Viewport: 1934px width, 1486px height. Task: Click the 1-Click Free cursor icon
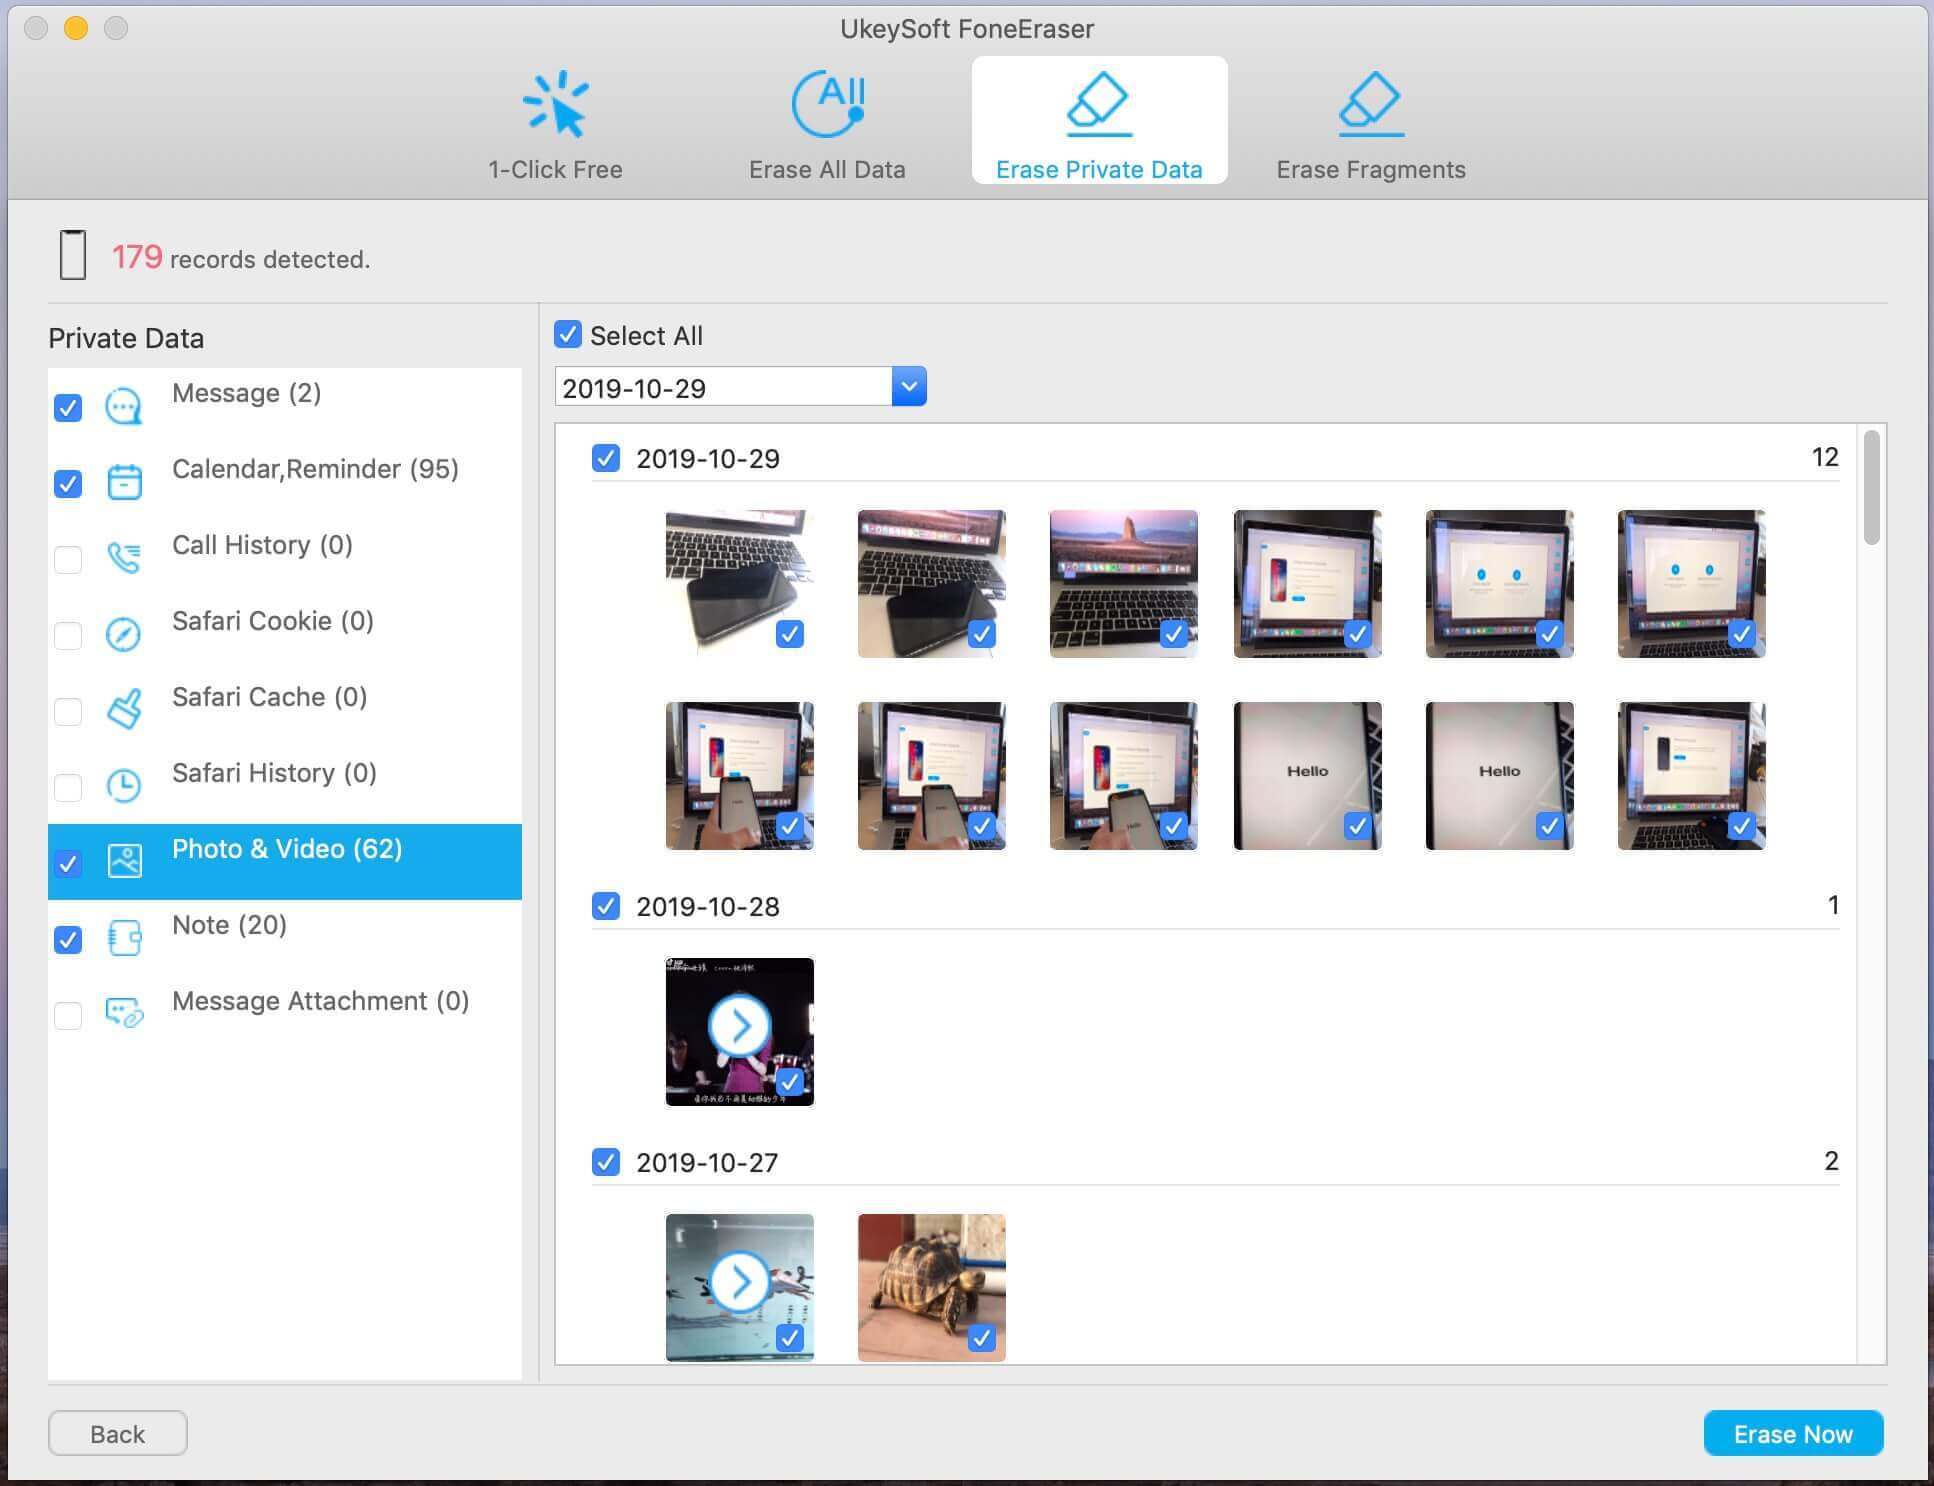(x=556, y=104)
